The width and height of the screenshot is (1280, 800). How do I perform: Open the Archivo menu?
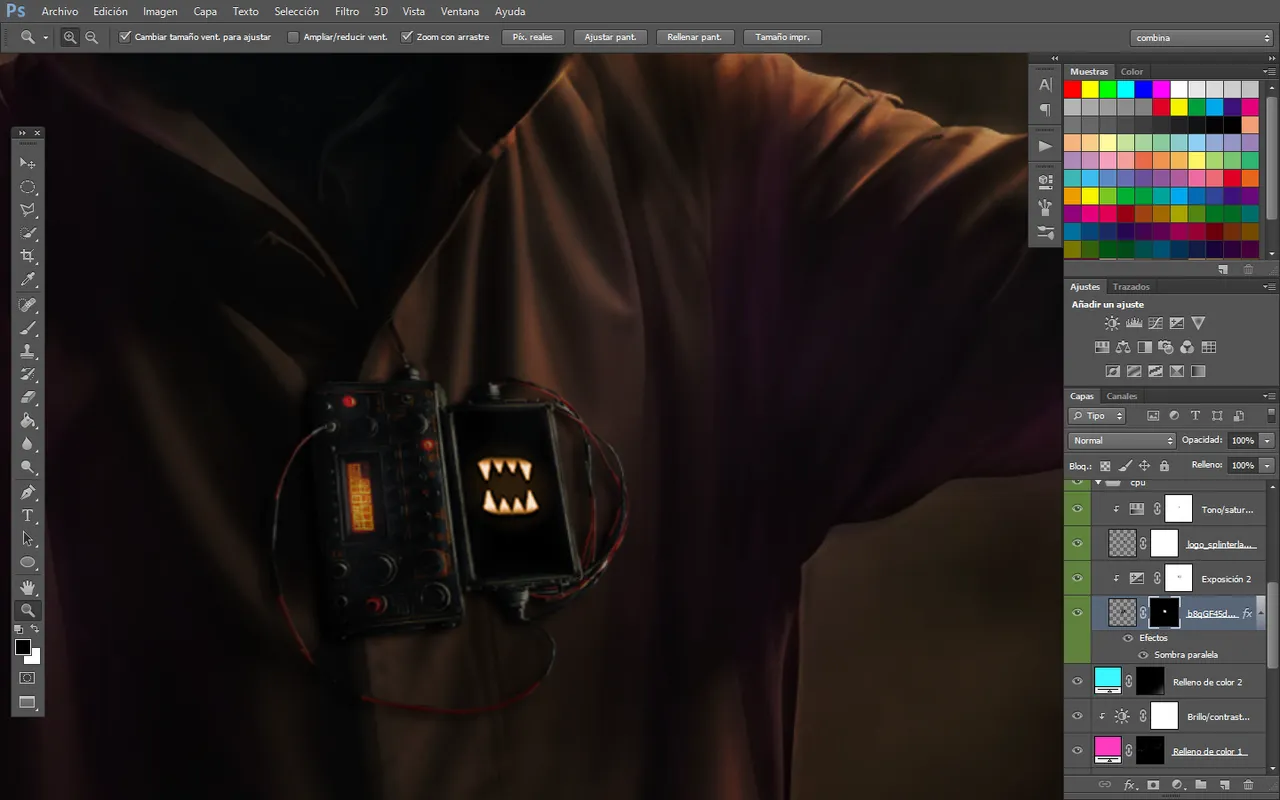coord(60,12)
